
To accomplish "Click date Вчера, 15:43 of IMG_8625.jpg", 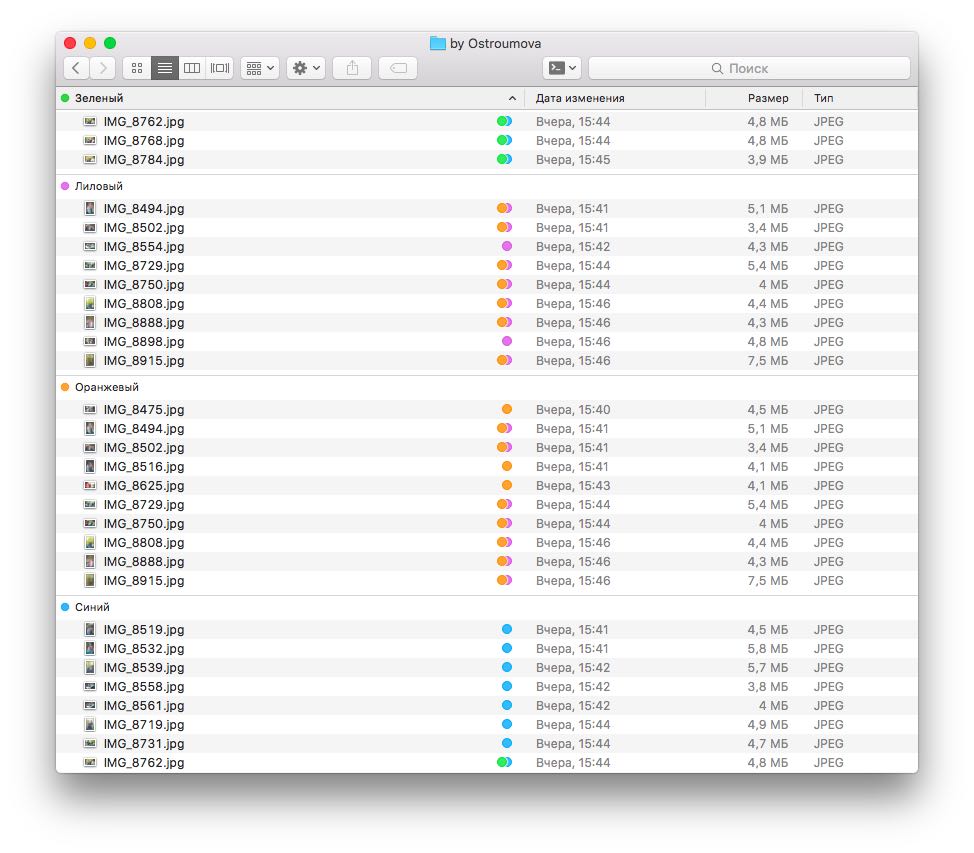I will coord(573,486).
